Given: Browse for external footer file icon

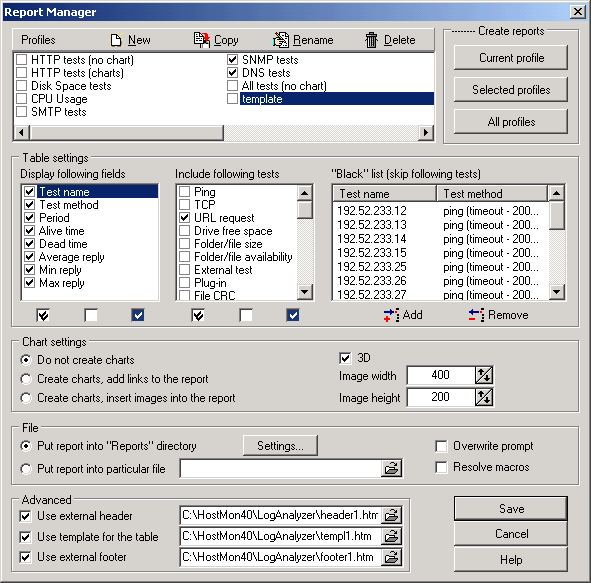Looking at the screenshot, I should pos(391,557).
